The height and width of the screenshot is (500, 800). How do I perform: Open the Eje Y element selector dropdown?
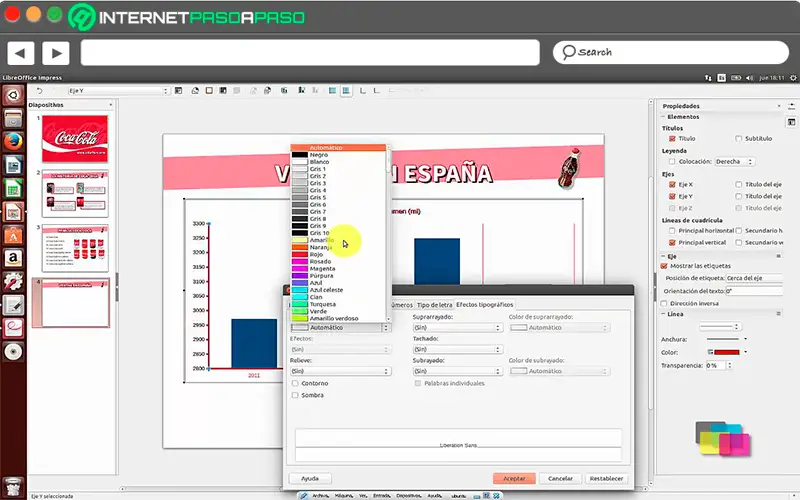tap(118, 91)
